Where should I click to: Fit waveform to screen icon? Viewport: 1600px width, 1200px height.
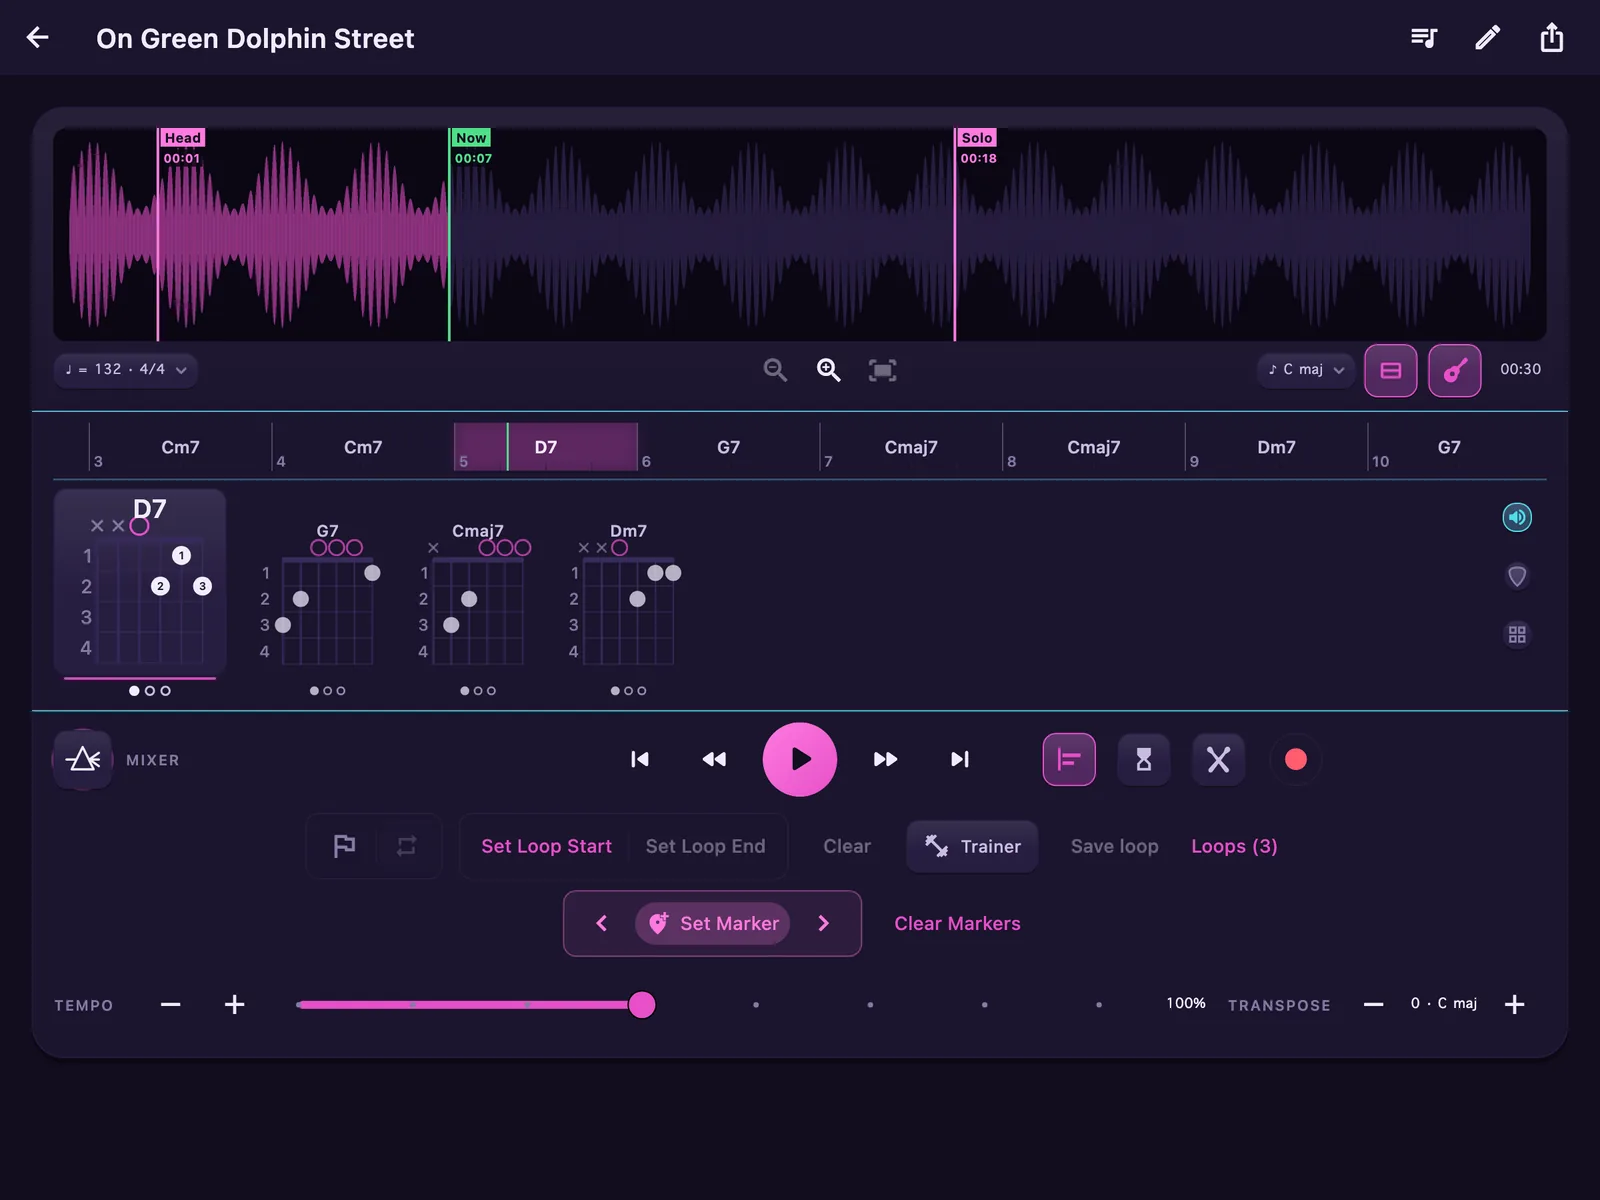coord(882,370)
